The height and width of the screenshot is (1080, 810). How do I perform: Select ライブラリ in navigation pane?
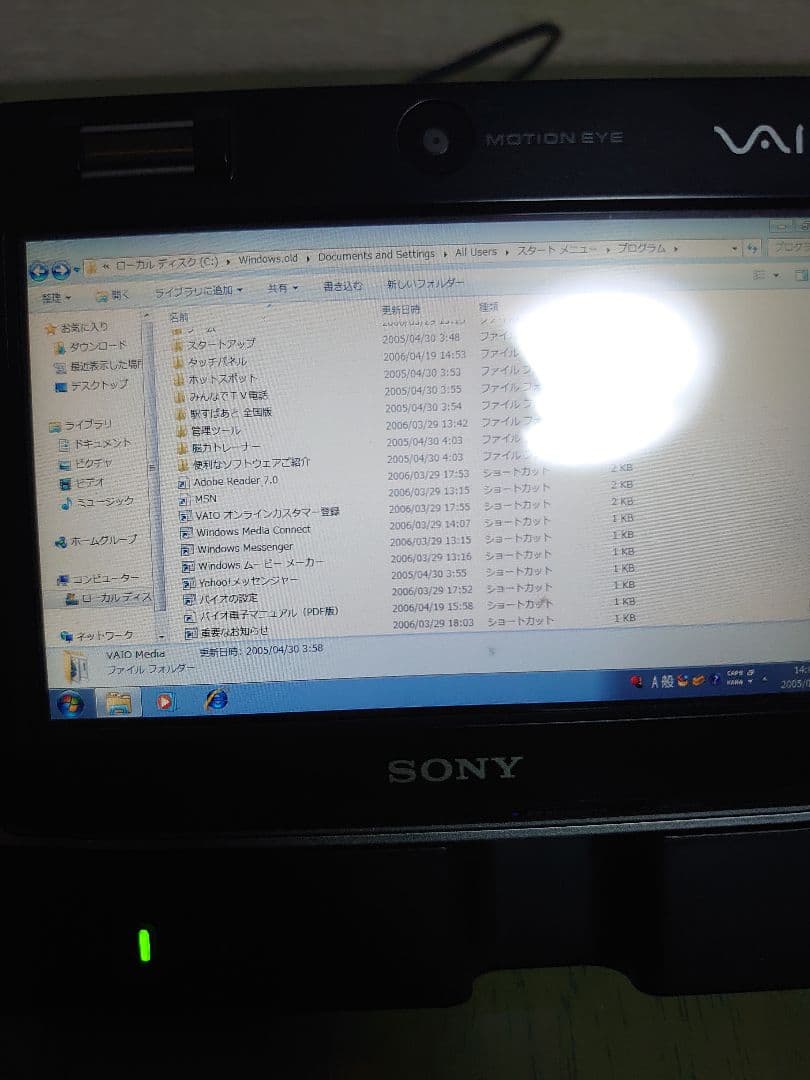81,426
